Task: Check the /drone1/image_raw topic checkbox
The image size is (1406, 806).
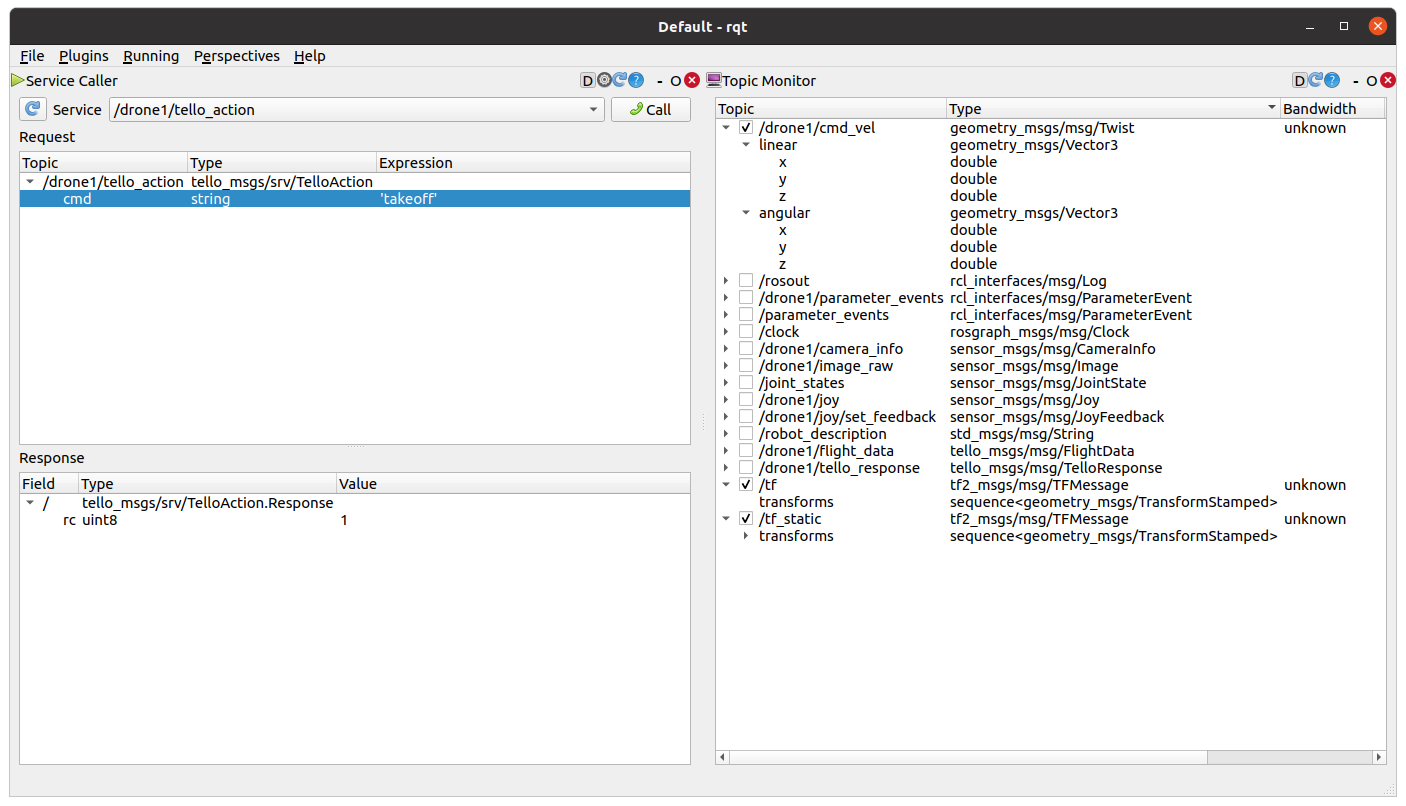Action: [746, 366]
